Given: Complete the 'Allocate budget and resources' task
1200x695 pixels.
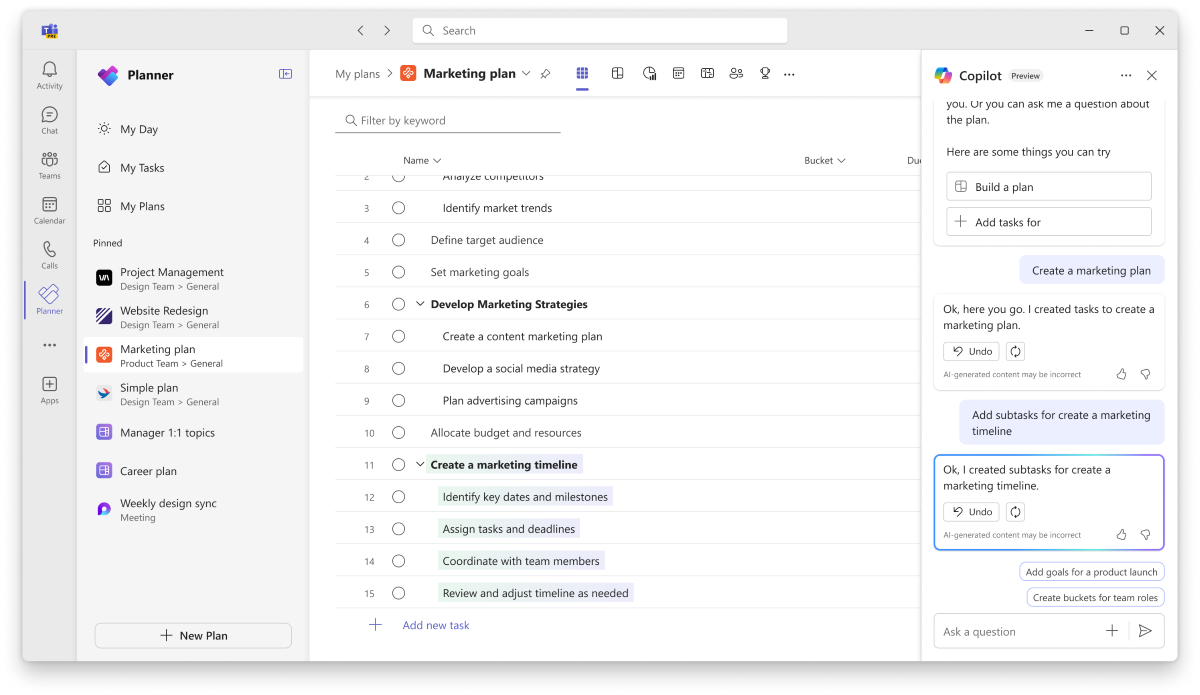Looking at the screenshot, I should pyautogui.click(x=399, y=432).
